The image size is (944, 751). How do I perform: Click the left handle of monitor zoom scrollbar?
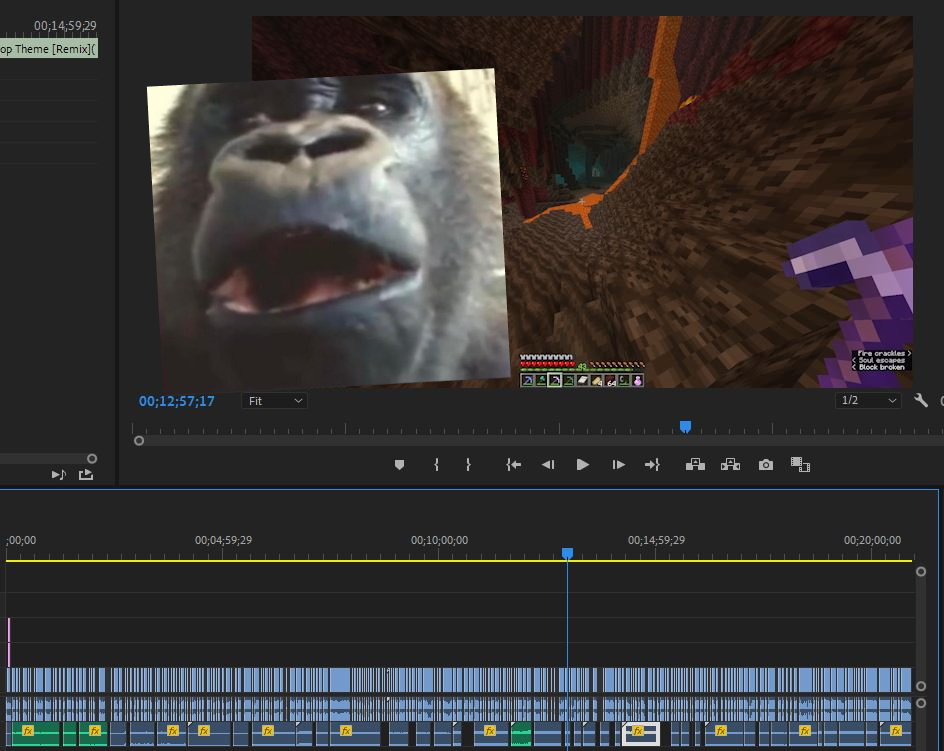(139, 441)
